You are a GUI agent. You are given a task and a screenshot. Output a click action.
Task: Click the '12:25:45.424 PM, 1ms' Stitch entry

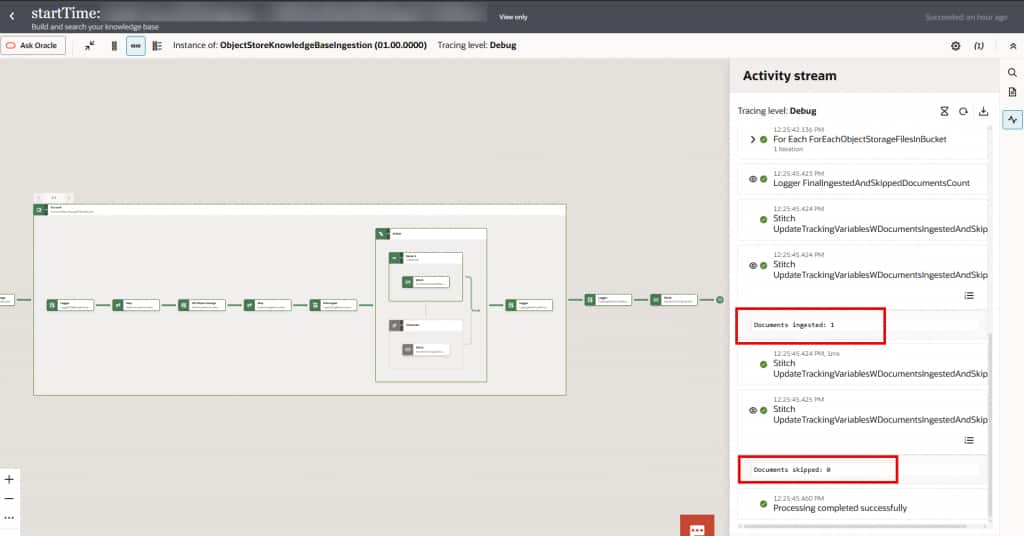pos(862,364)
